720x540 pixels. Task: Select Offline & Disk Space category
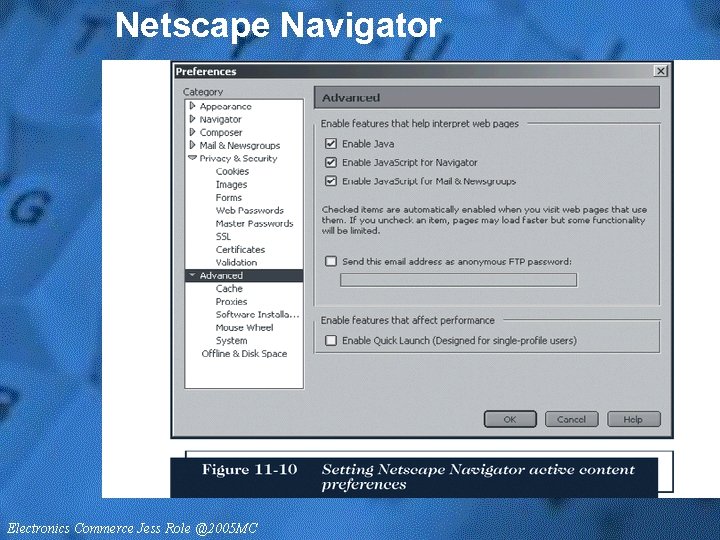click(x=244, y=354)
